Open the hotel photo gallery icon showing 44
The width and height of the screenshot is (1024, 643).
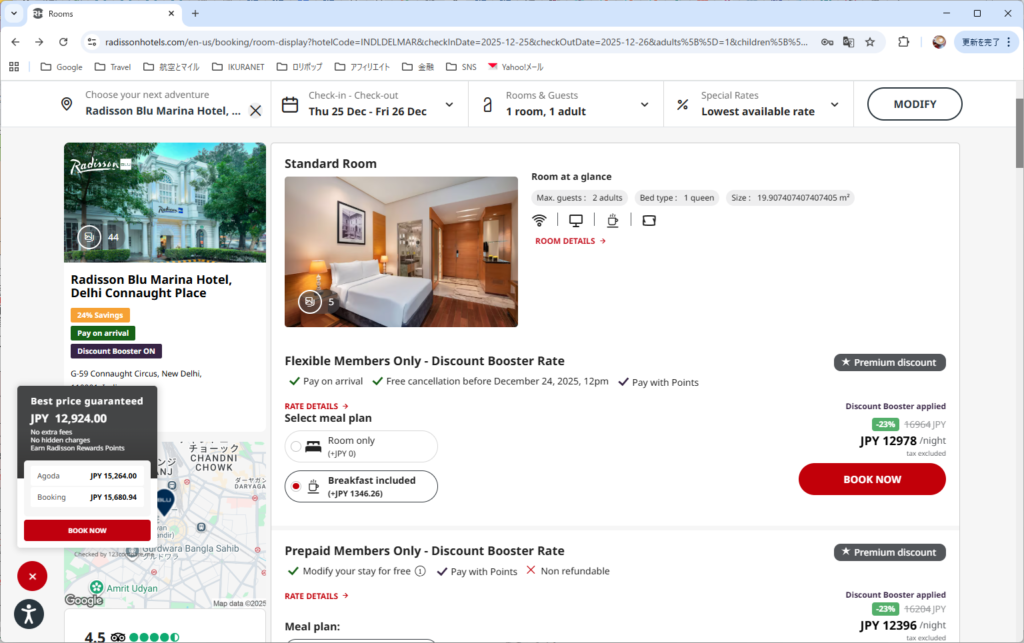click(x=89, y=237)
